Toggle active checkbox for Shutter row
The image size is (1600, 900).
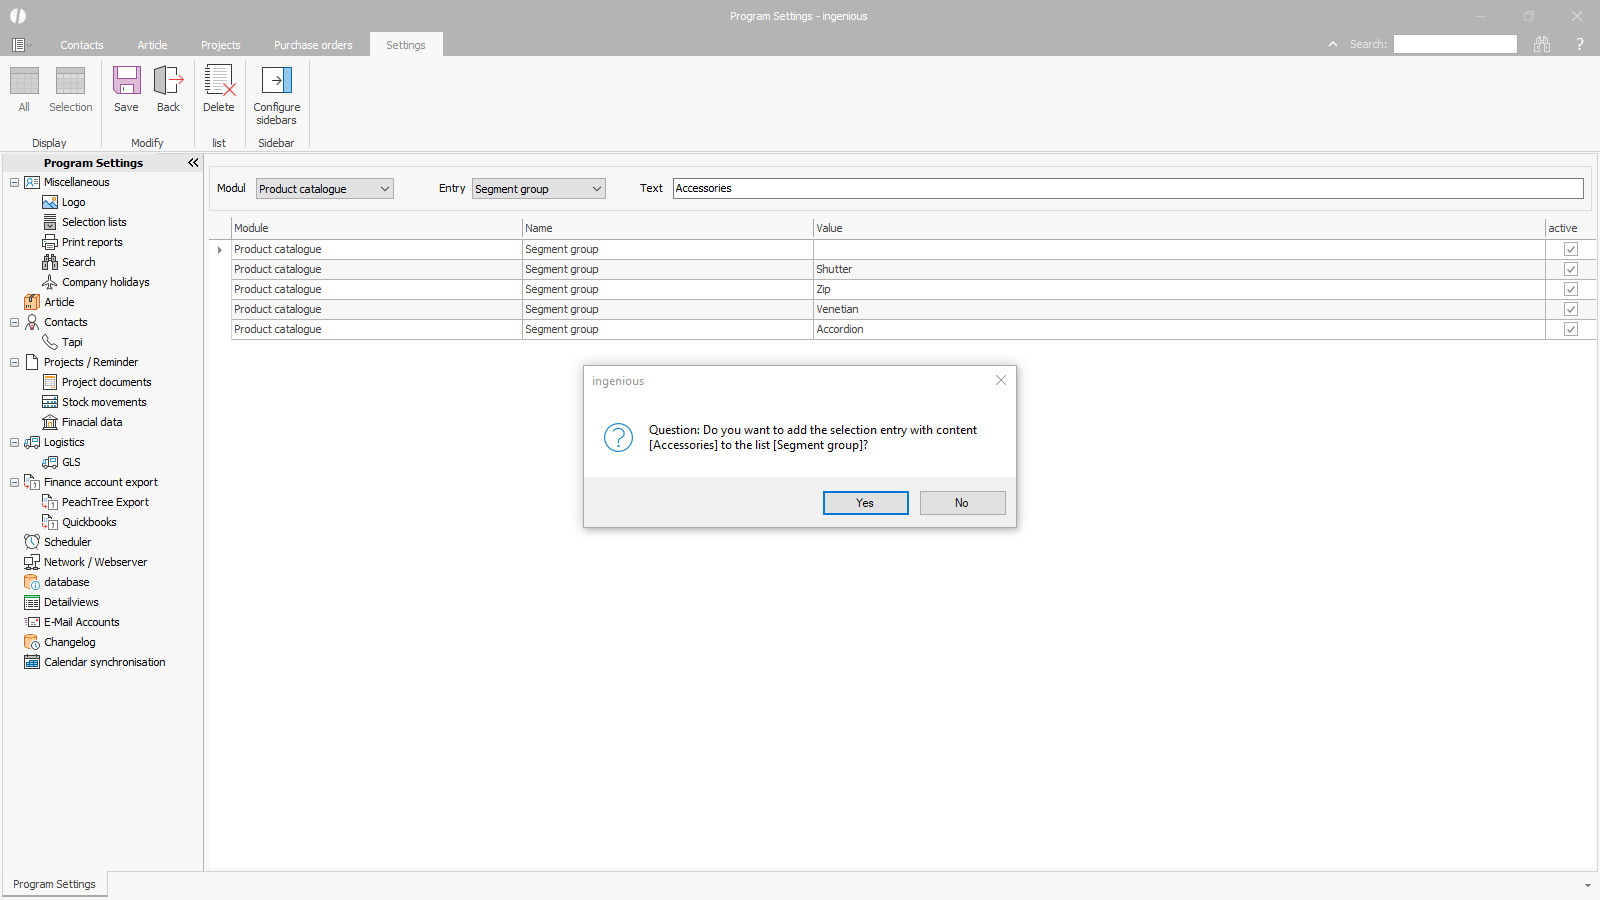[1571, 269]
